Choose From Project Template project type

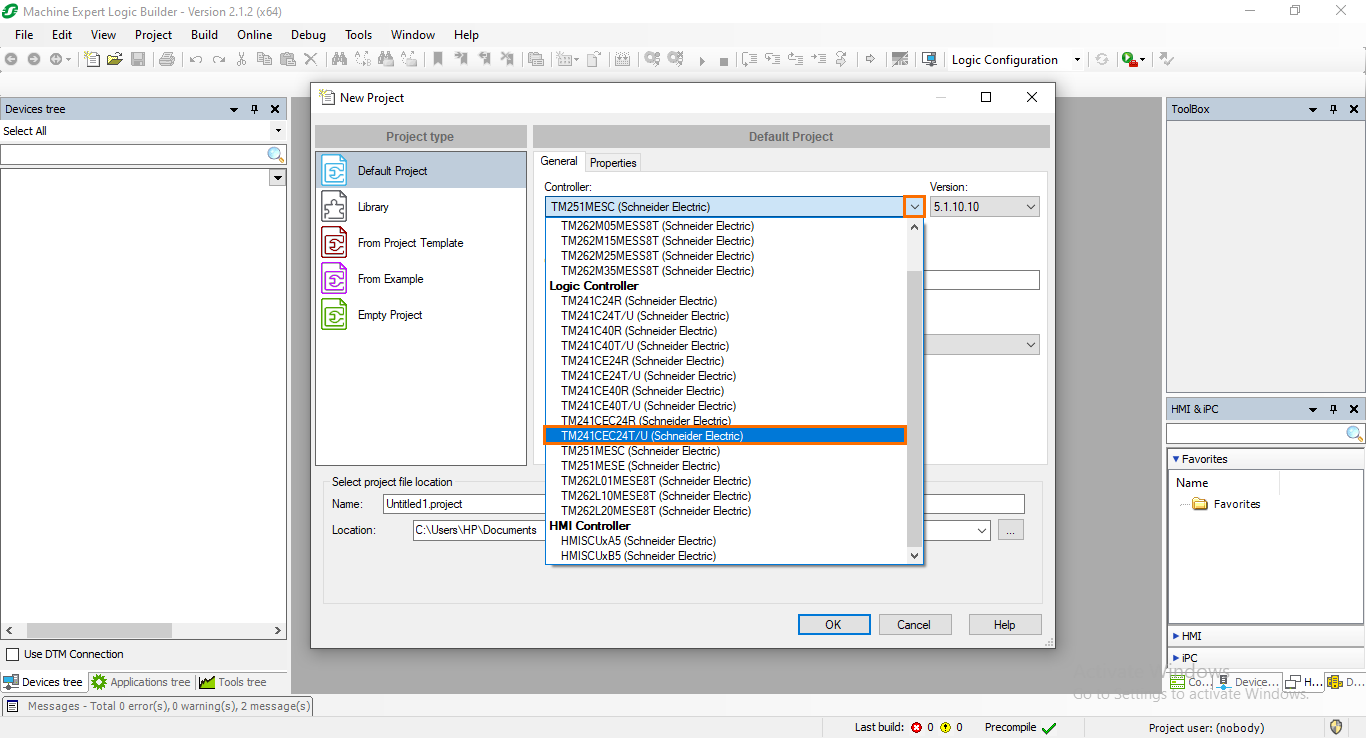(421, 243)
